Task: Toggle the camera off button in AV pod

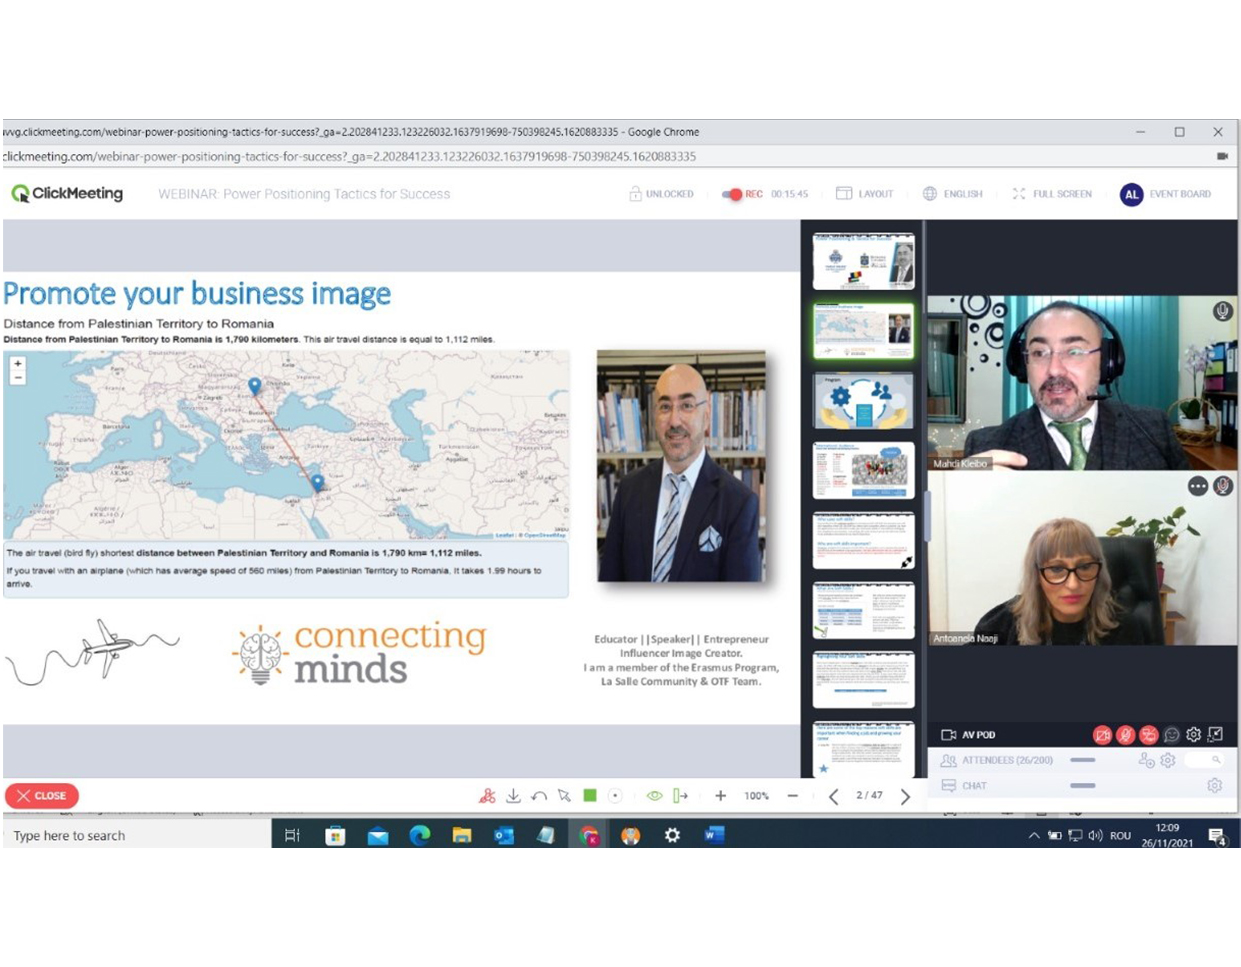Action: pos(1102,735)
